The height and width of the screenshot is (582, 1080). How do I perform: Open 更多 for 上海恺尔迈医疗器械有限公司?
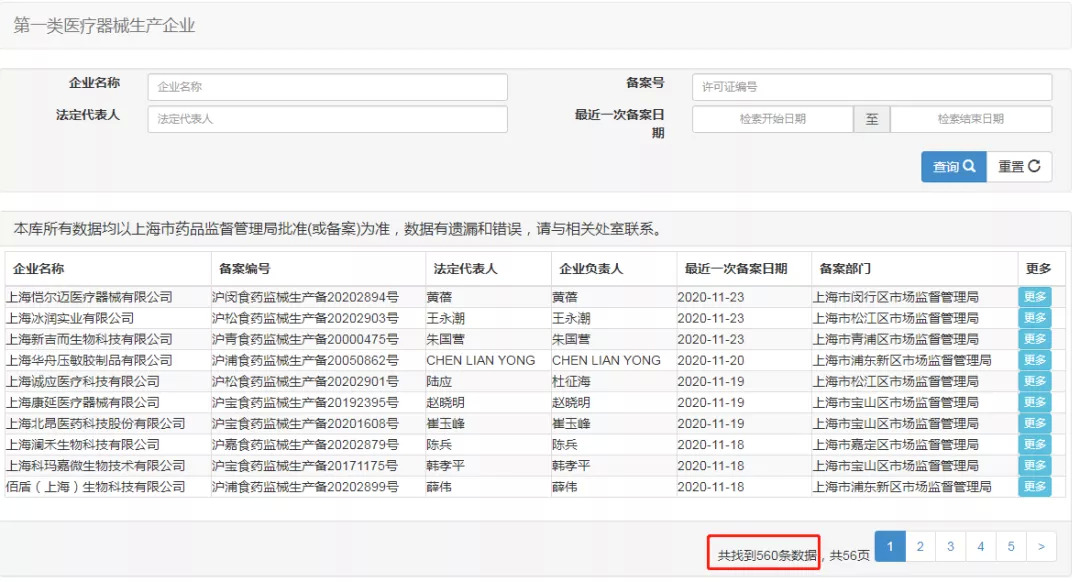[1034, 297]
